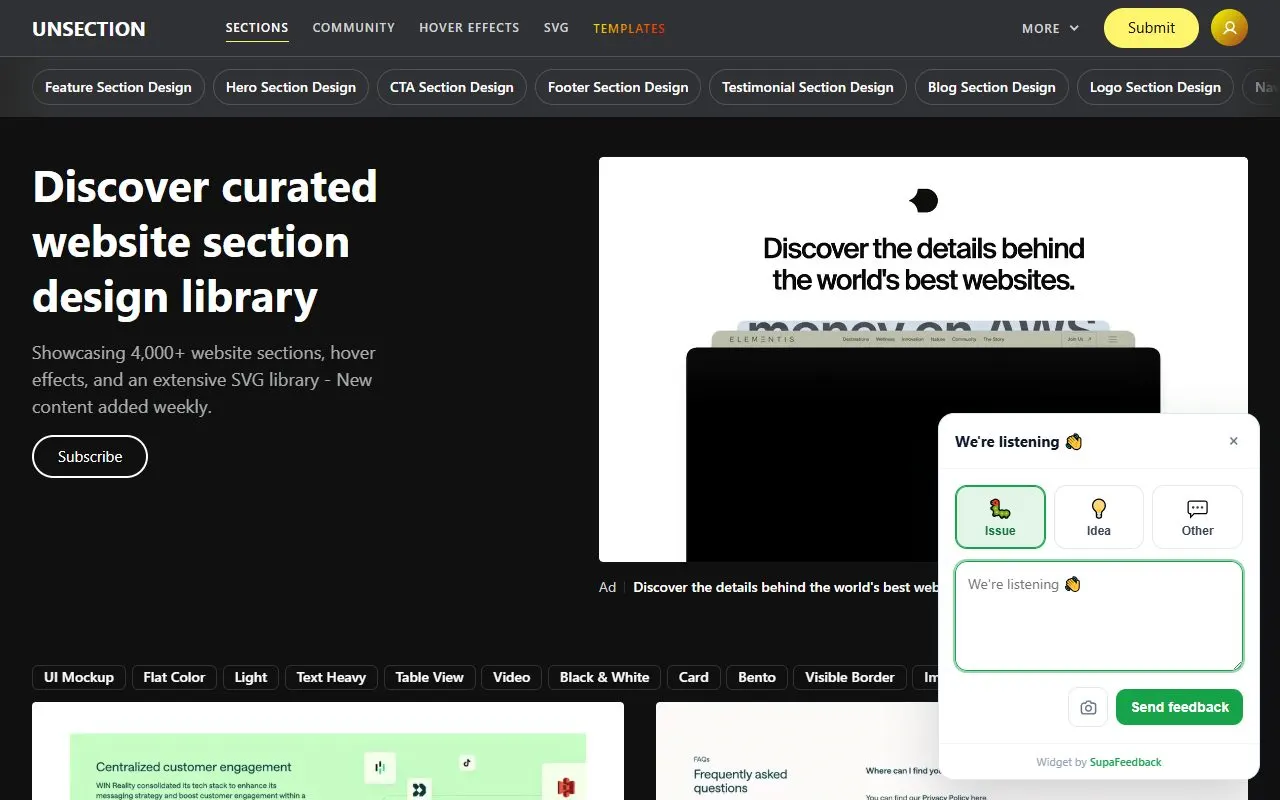This screenshot has width=1280, height=800.
Task: Click the camera screenshot icon in feedback widget
Action: click(1088, 707)
